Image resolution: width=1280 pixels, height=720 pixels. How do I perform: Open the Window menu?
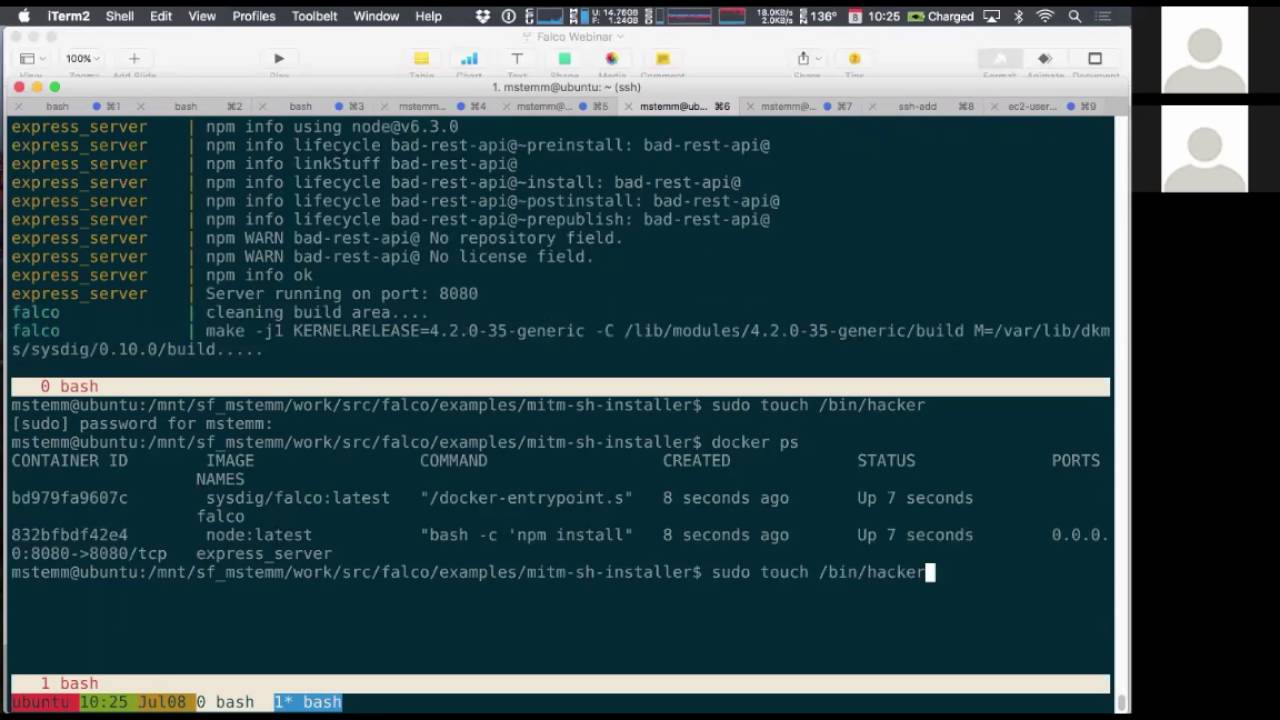tap(376, 16)
